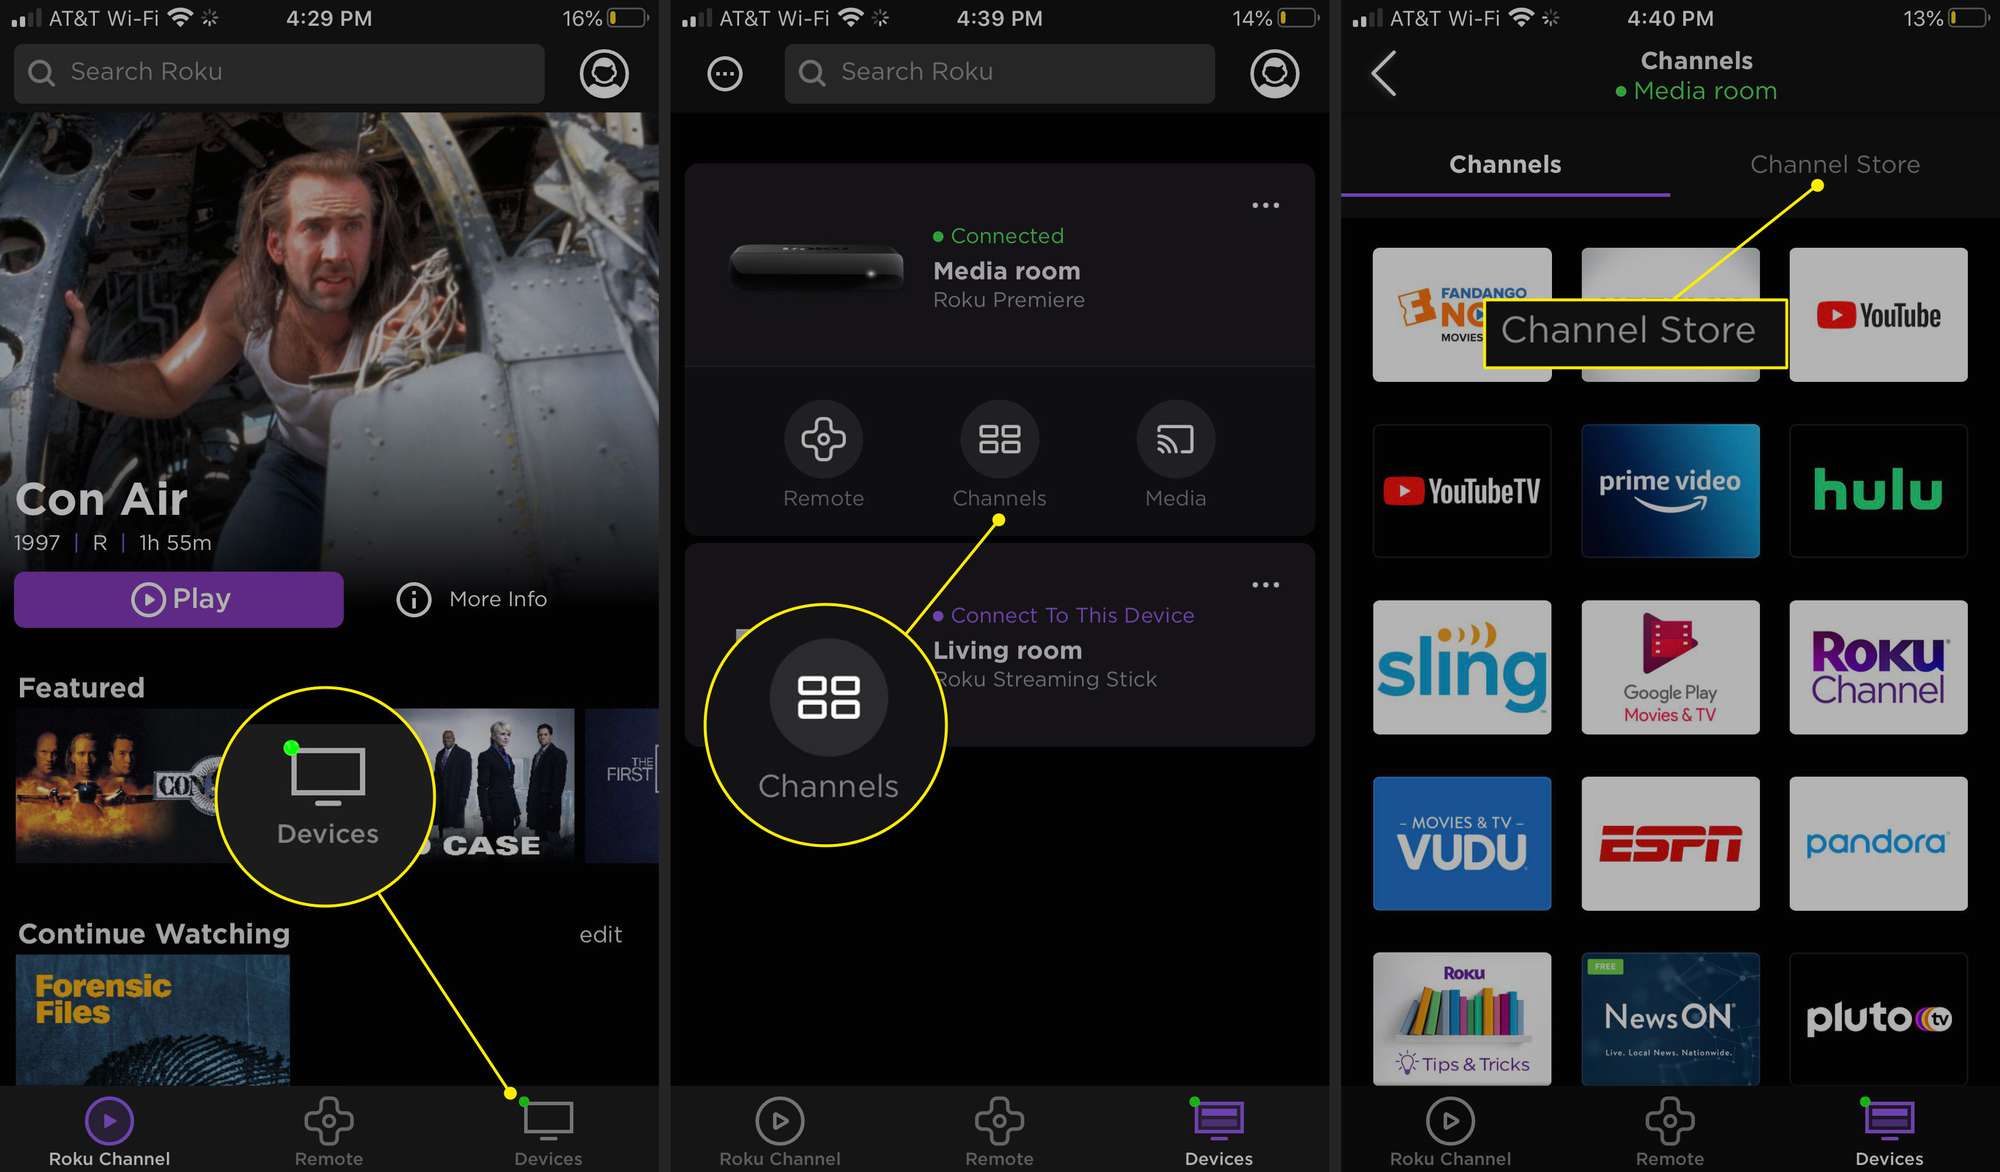Switch to the Channel Store tab
Screen dimensions: 2000x1172
[1835, 163]
